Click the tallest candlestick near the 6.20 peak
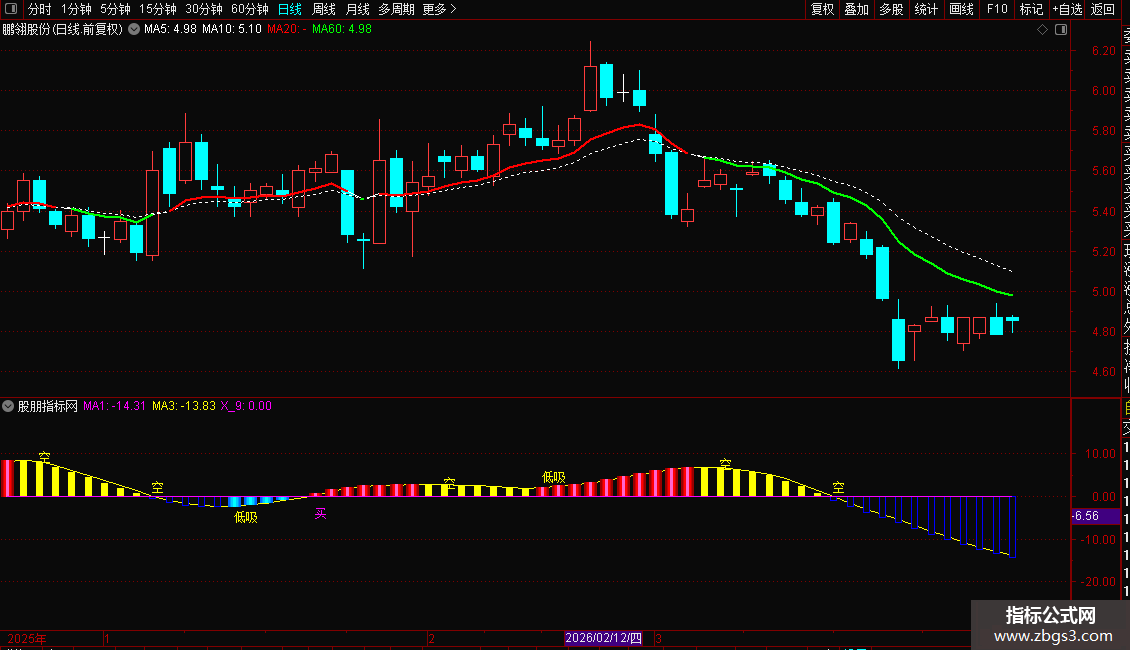The height and width of the screenshot is (650, 1130). [590, 88]
